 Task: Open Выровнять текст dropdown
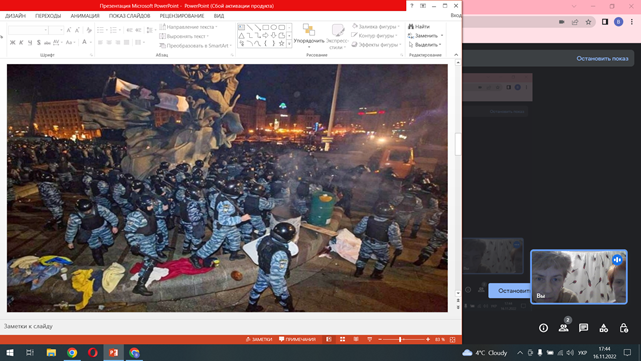point(184,36)
